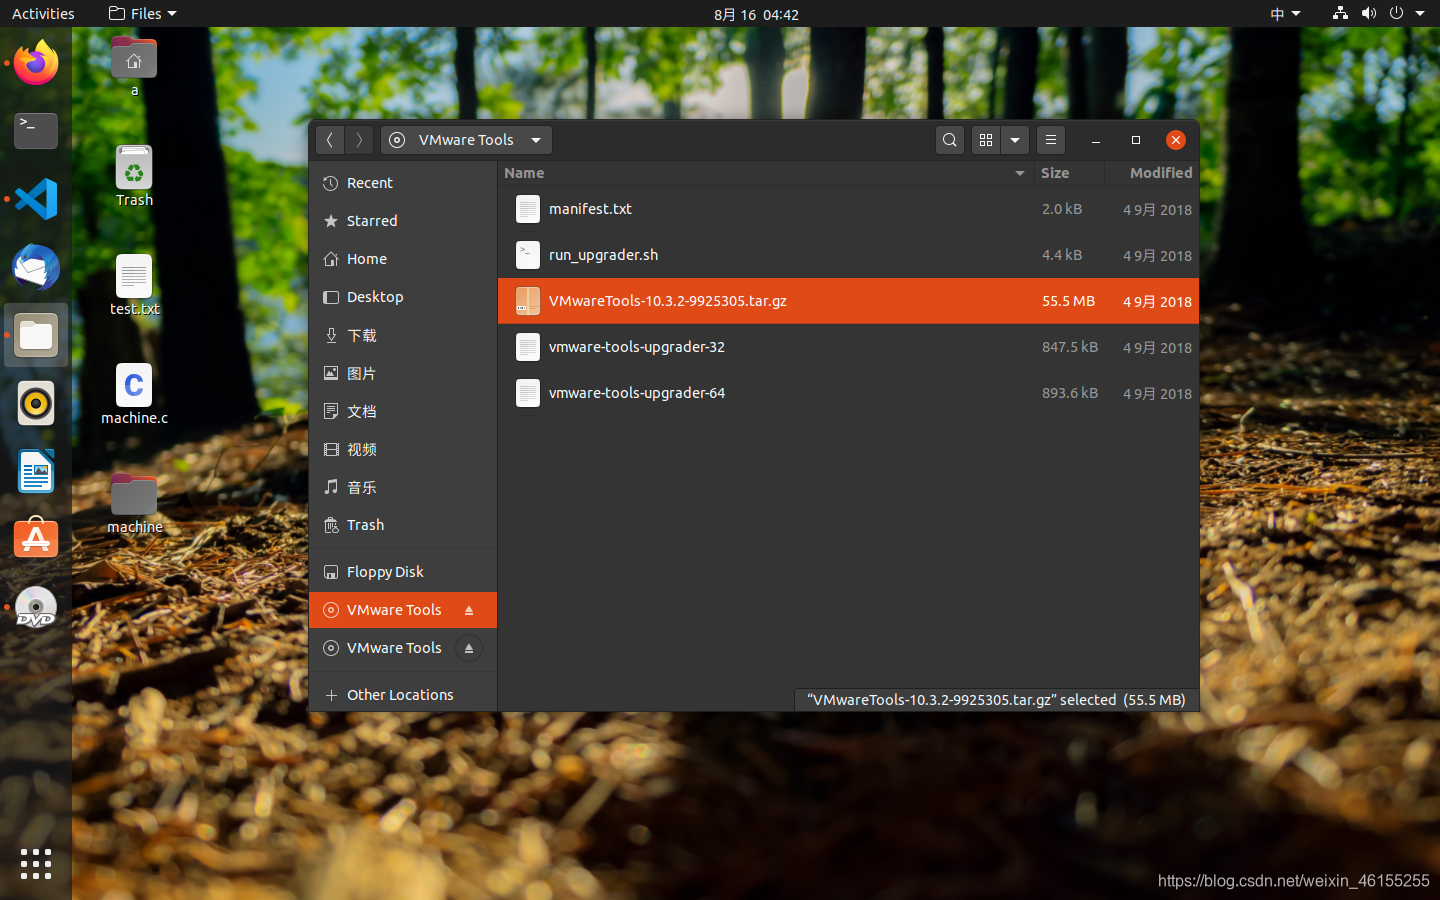Viewport: 1440px width, 900px height.
Task: Eject the second VMware Tools disc
Action: tap(469, 648)
